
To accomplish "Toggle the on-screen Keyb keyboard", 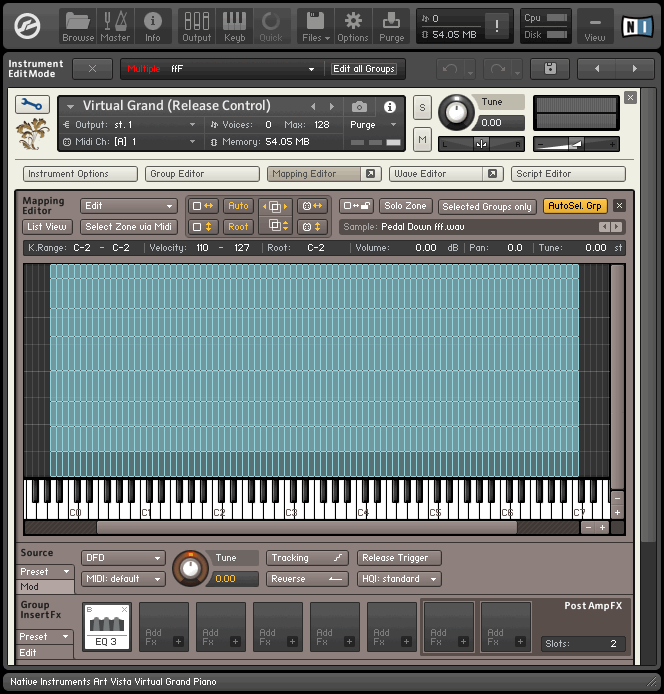I will 234,27.
